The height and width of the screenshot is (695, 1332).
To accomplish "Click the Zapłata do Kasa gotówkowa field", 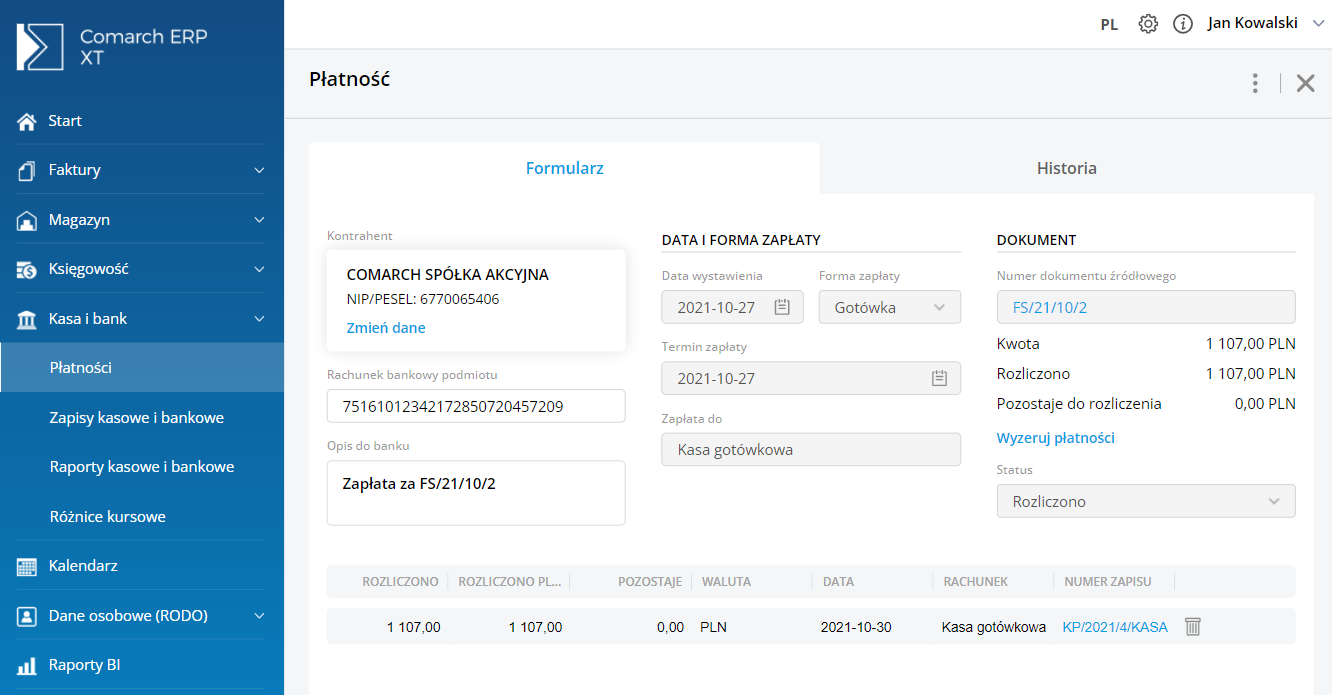I will 811,450.
